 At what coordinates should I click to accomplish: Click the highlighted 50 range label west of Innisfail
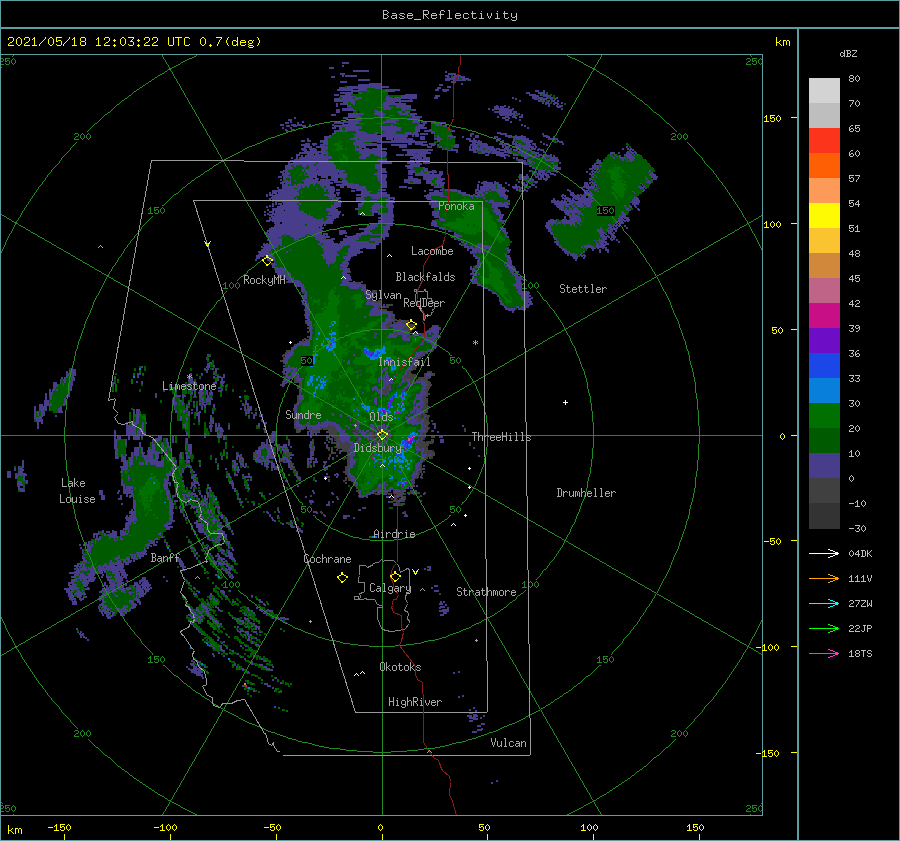(307, 361)
